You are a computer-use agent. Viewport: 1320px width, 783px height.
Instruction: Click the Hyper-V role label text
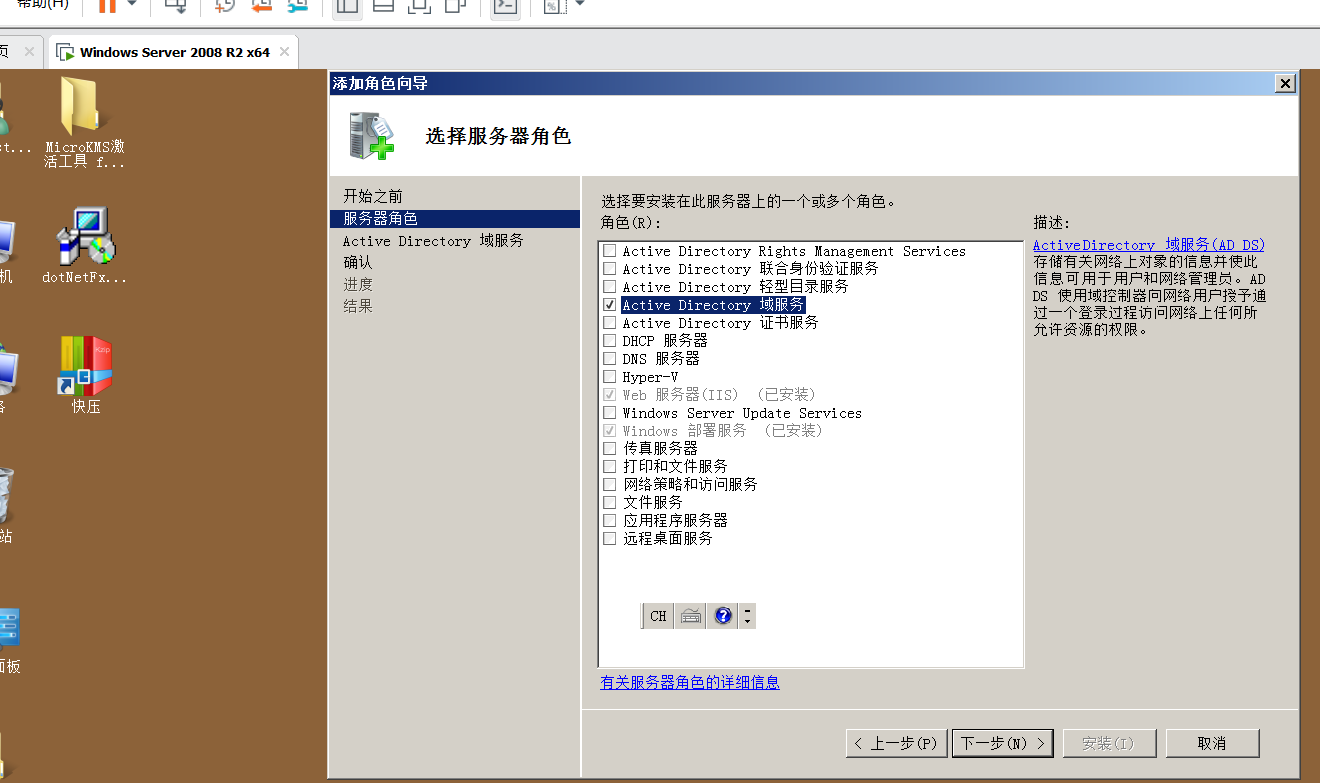click(x=650, y=377)
